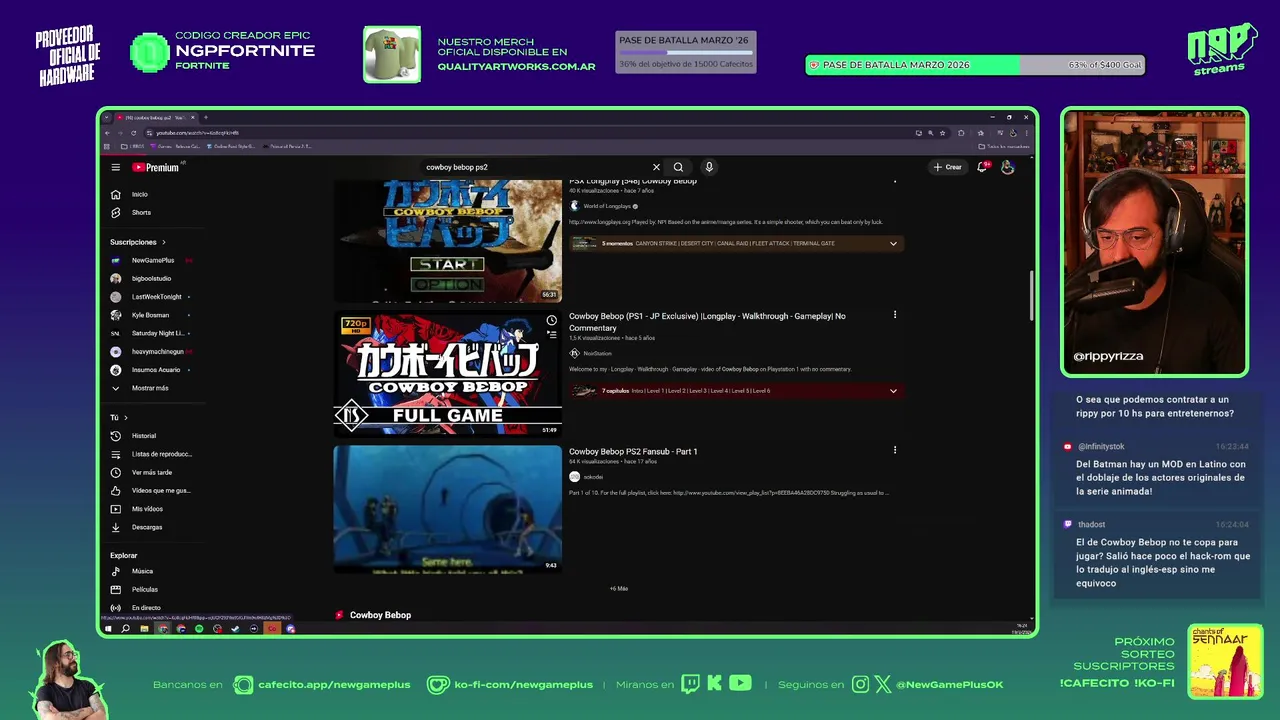The height and width of the screenshot is (720, 1280).
Task: Start voice search with the microphone
Action: point(709,167)
